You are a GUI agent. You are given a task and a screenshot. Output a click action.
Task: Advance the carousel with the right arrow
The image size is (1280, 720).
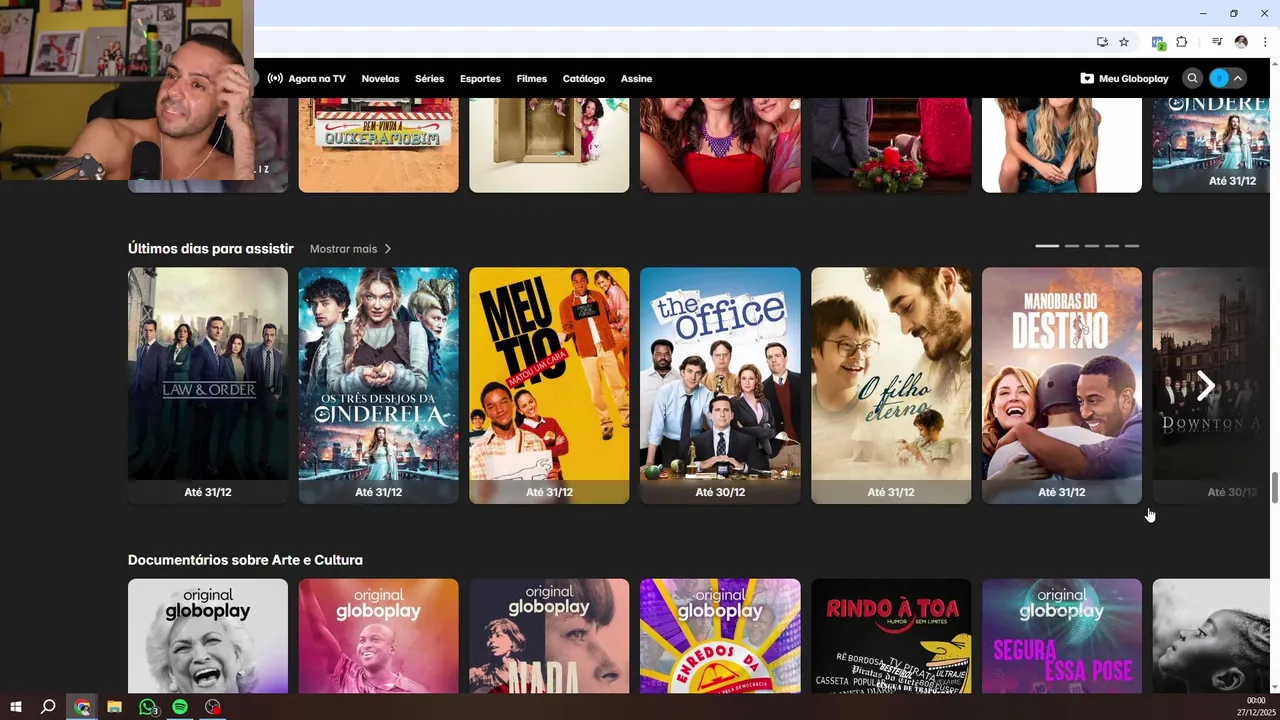[1206, 385]
